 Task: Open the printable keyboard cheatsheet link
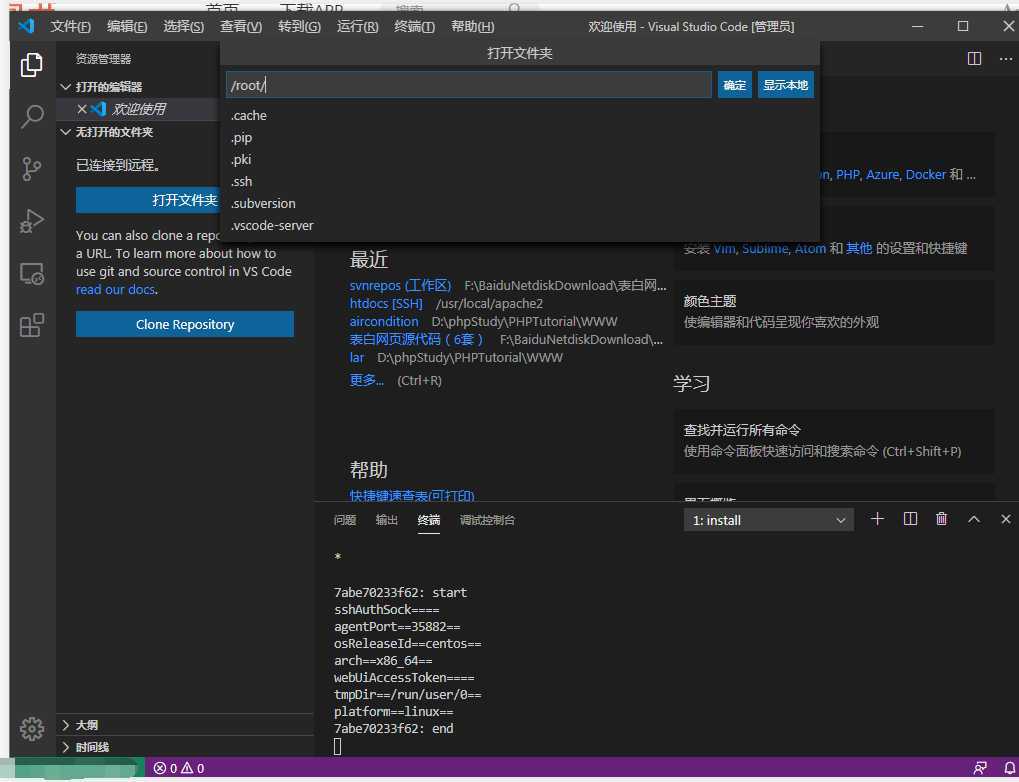(x=411, y=495)
